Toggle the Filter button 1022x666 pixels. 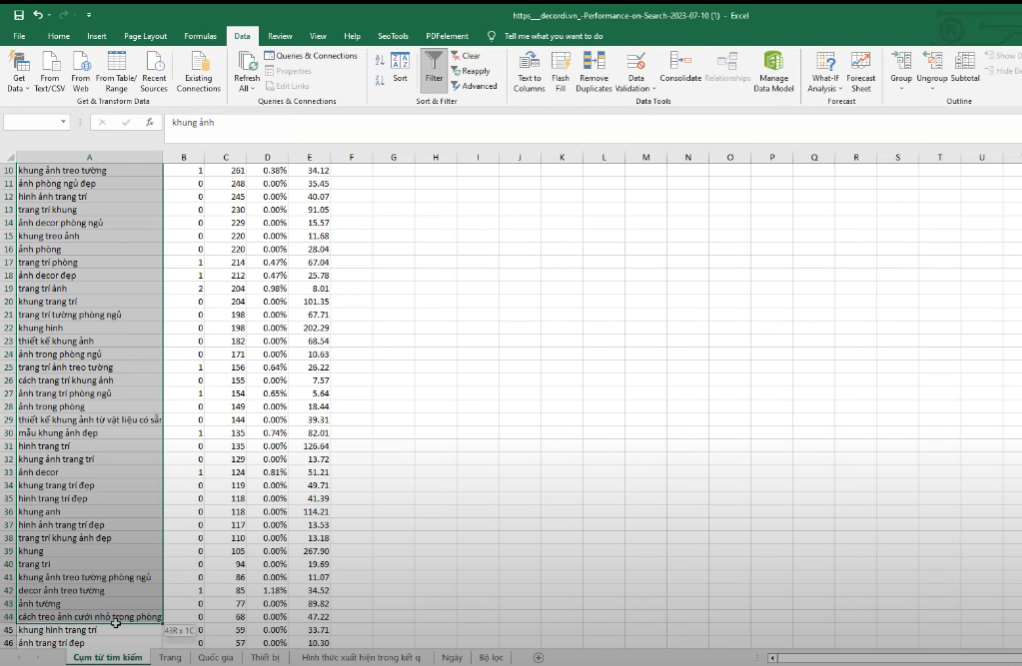[433, 68]
